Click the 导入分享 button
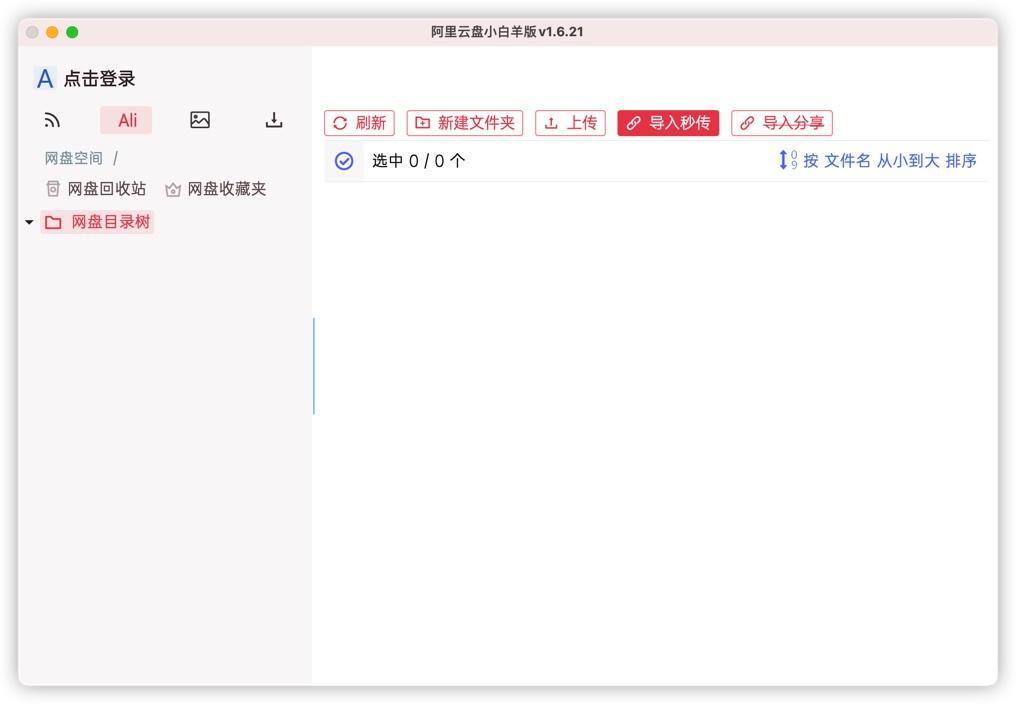1016x704 pixels. point(782,123)
